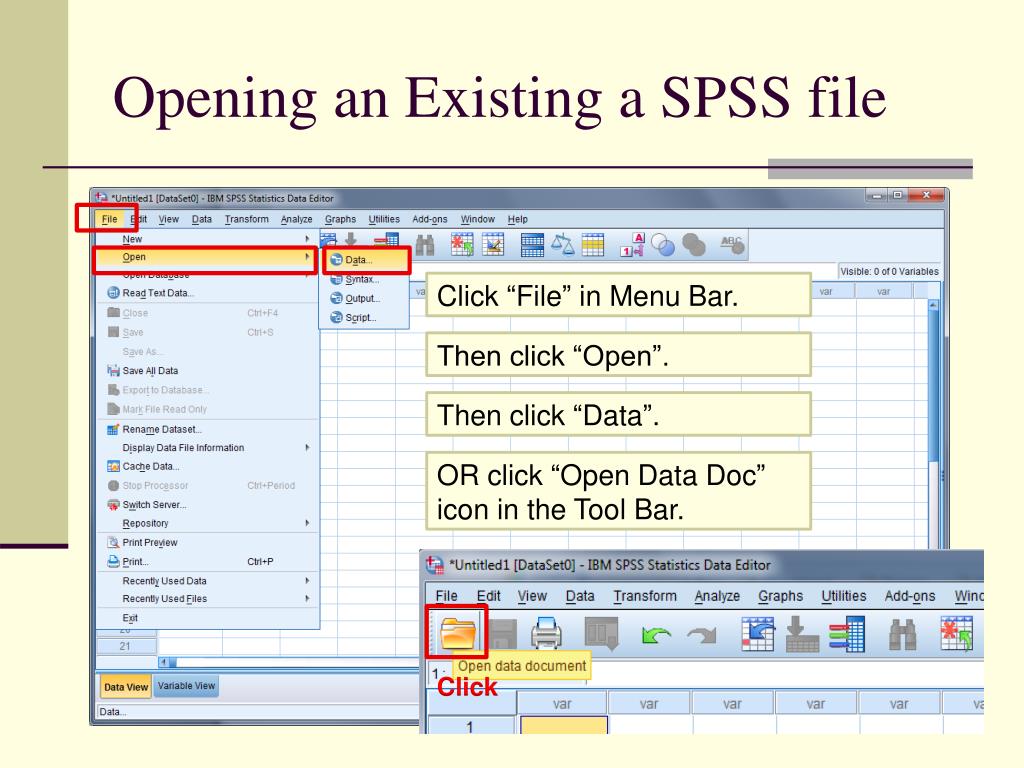The height and width of the screenshot is (768, 1024).
Task: Open Recall recently used dialogs icon in inset toolbar
Action: [x=601, y=633]
